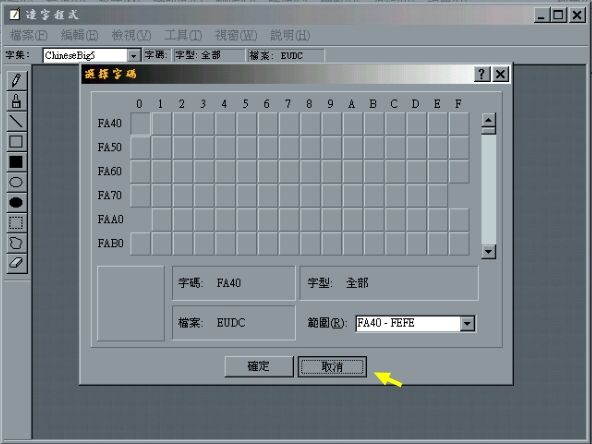Image resolution: width=592 pixels, height=444 pixels.
Task: Choose the Rectangular Selection tool
Action: [x=16, y=223]
